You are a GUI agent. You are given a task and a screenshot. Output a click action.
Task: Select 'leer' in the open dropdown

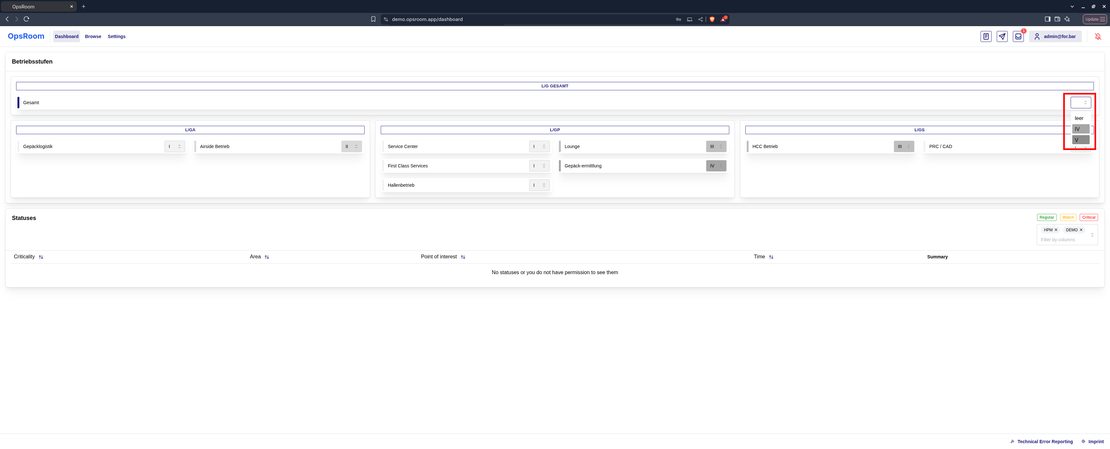[x=1079, y=118]
